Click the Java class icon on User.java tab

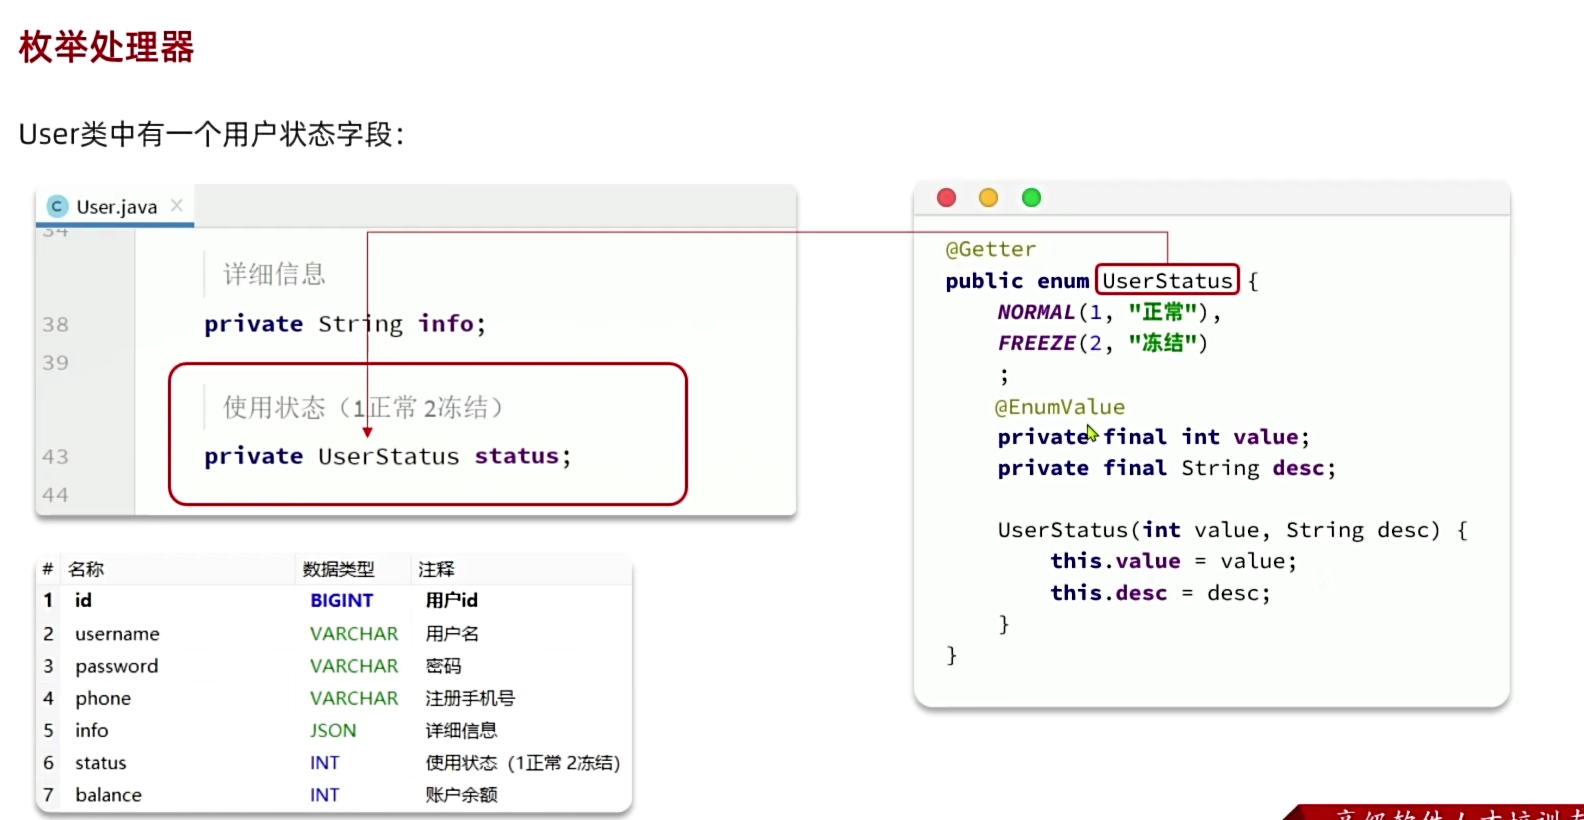coord(58,206)
